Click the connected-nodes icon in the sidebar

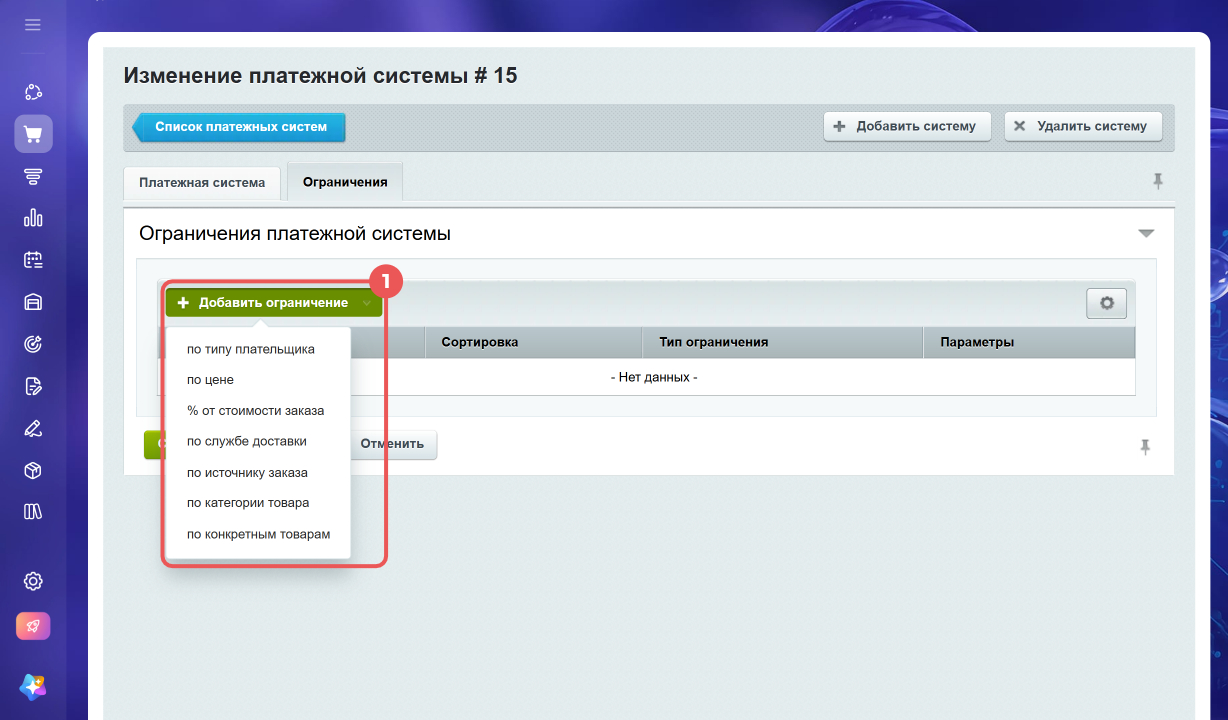[33, 92]
